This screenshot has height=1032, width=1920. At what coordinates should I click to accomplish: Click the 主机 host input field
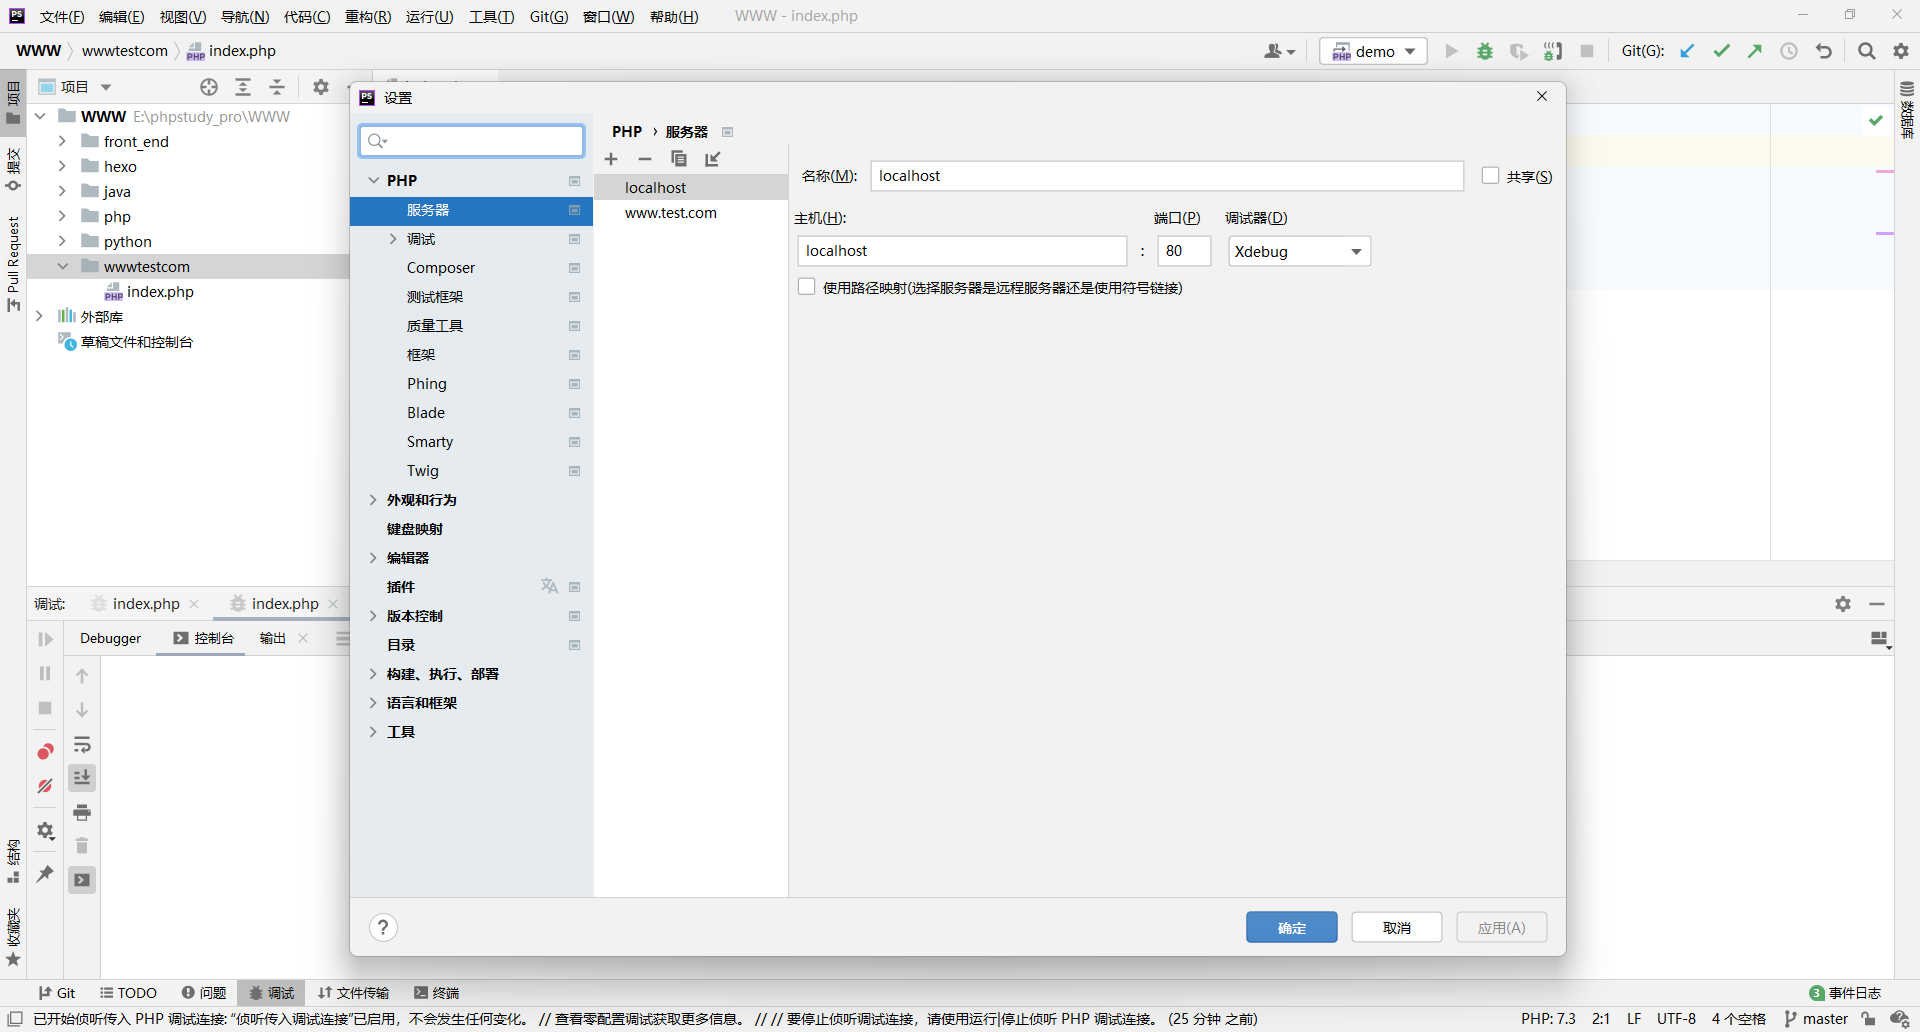[962, 251]
